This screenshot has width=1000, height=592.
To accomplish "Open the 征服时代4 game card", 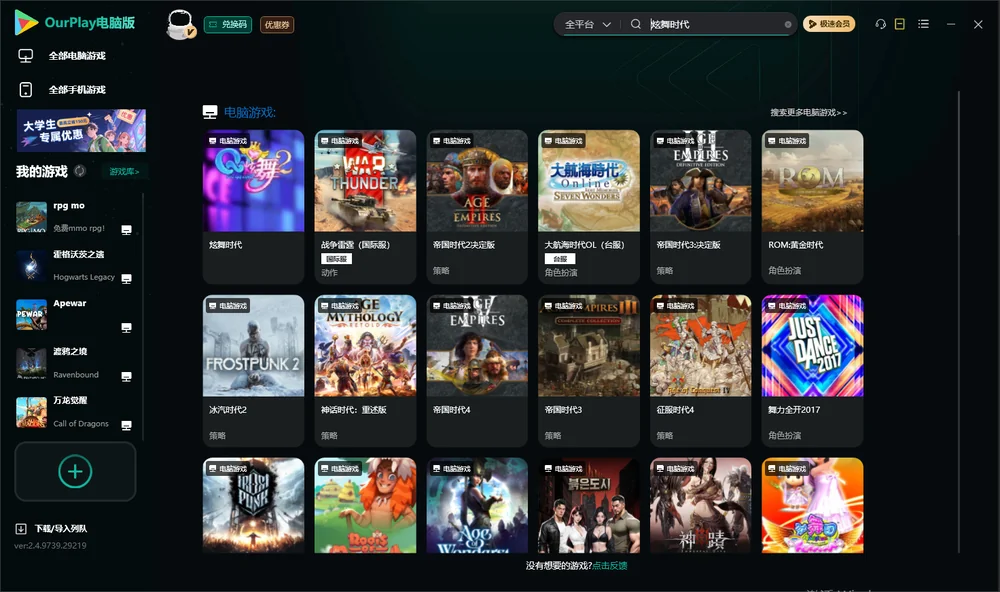I will click(x=701, y=371).
